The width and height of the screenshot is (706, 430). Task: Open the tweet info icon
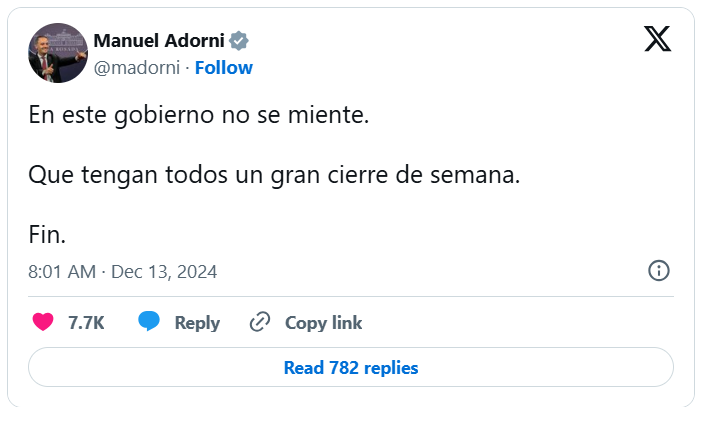(659, 270)
